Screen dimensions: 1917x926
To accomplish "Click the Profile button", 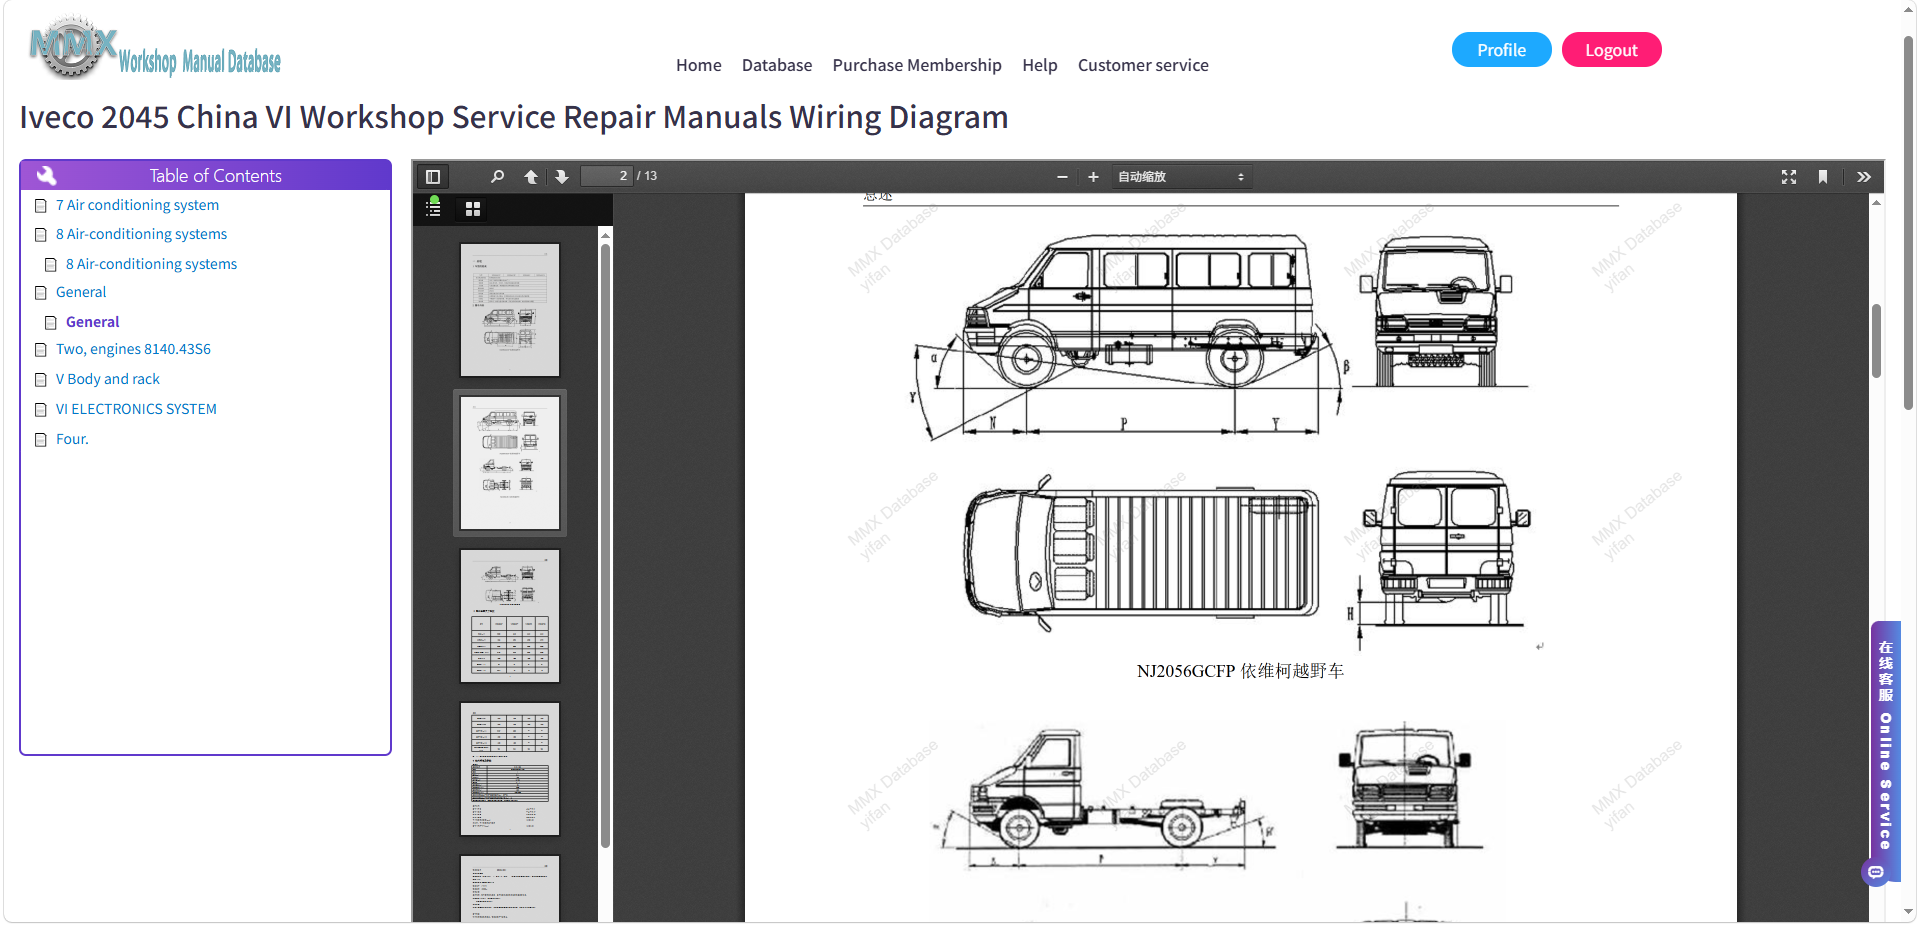I will coord(1501,50).
